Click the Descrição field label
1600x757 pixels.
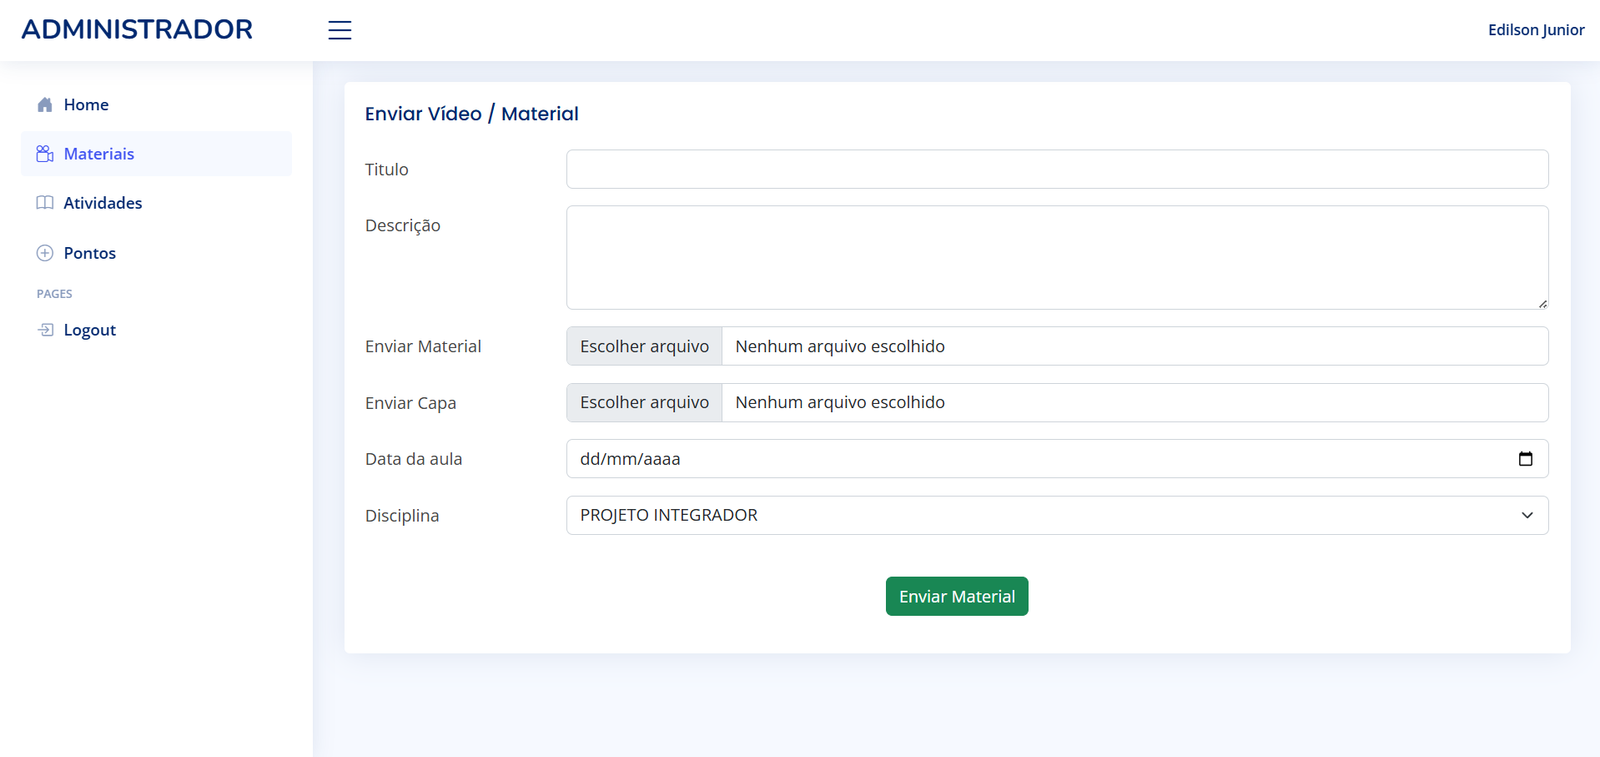tap(403, 225)
